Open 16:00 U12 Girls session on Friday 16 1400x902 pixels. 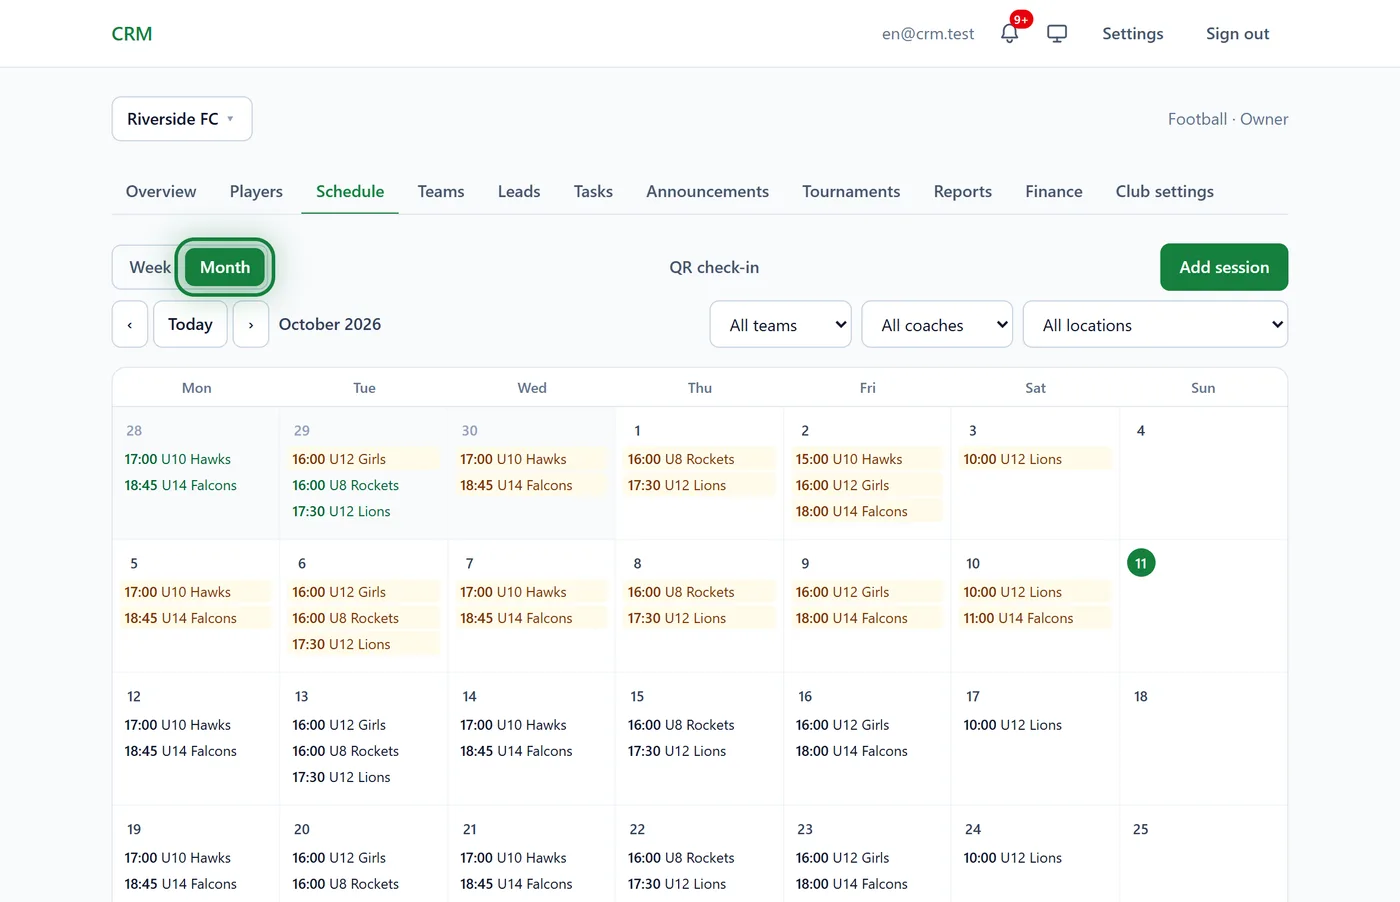867,725
